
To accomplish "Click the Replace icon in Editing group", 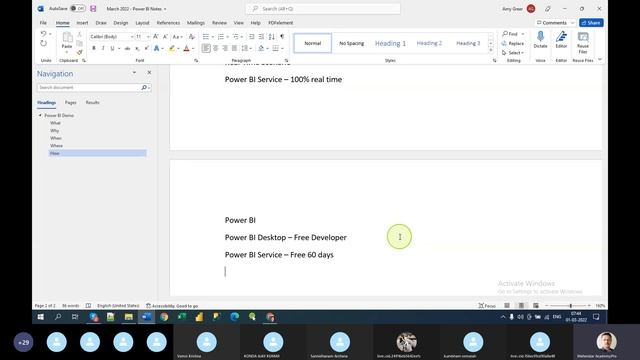I will 513,43.
